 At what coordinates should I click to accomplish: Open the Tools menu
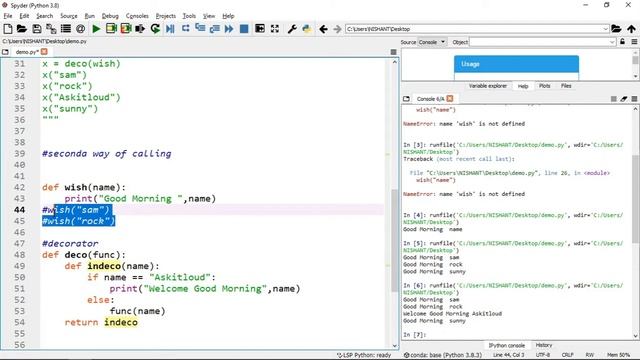coord(189,16)
